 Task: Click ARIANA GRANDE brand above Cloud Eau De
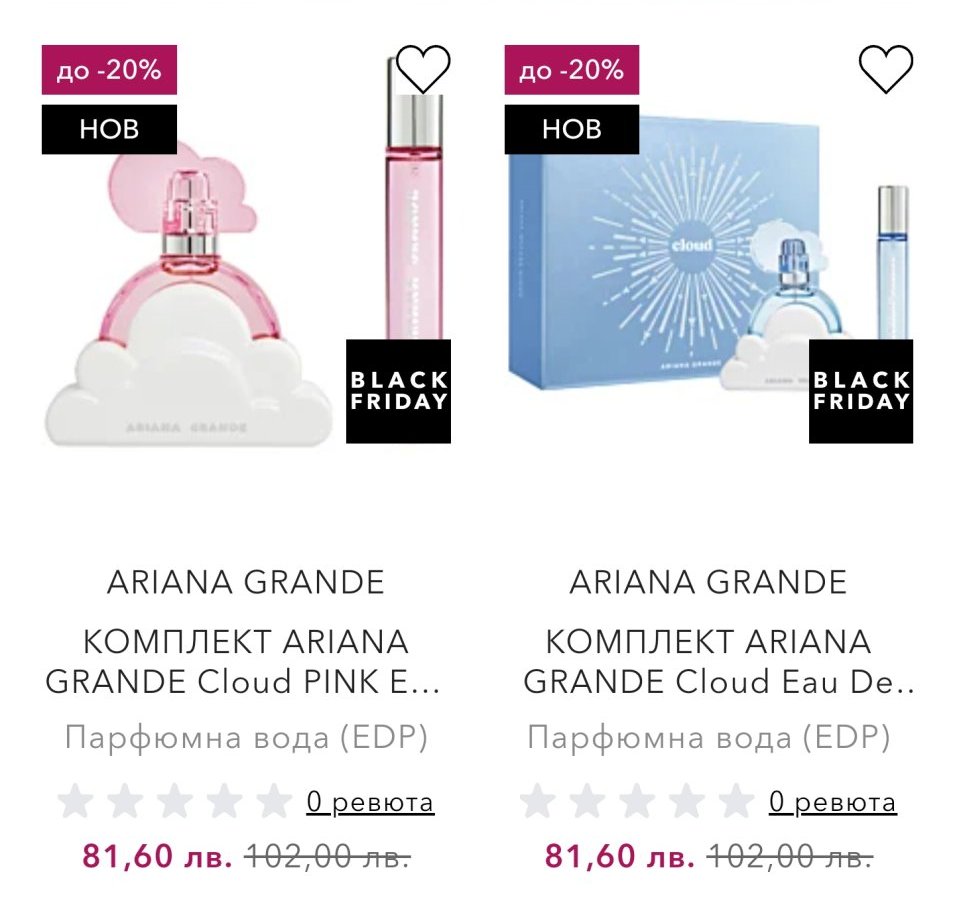(x=708, y=582)
